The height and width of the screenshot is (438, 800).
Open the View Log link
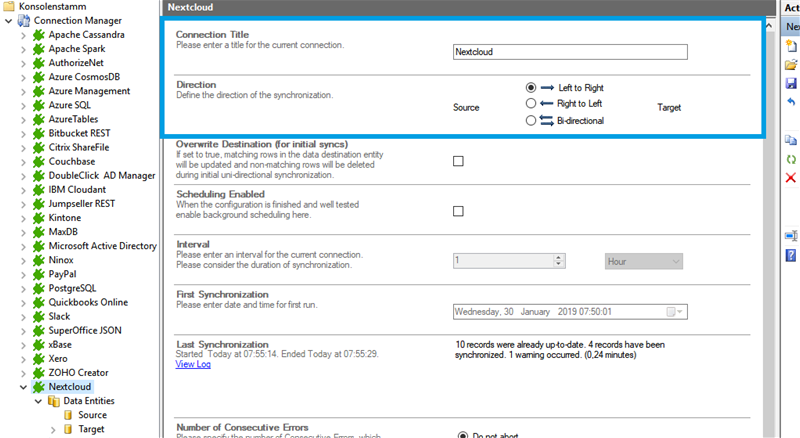click(x=193, y=365)
